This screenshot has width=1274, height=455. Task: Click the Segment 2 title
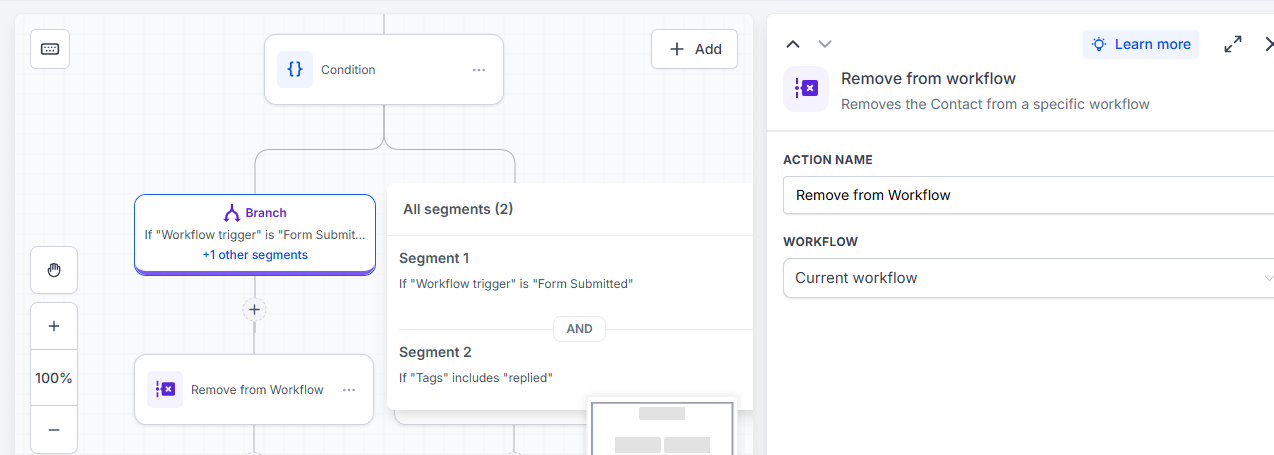pyautogui.click(x=435, y=352)
